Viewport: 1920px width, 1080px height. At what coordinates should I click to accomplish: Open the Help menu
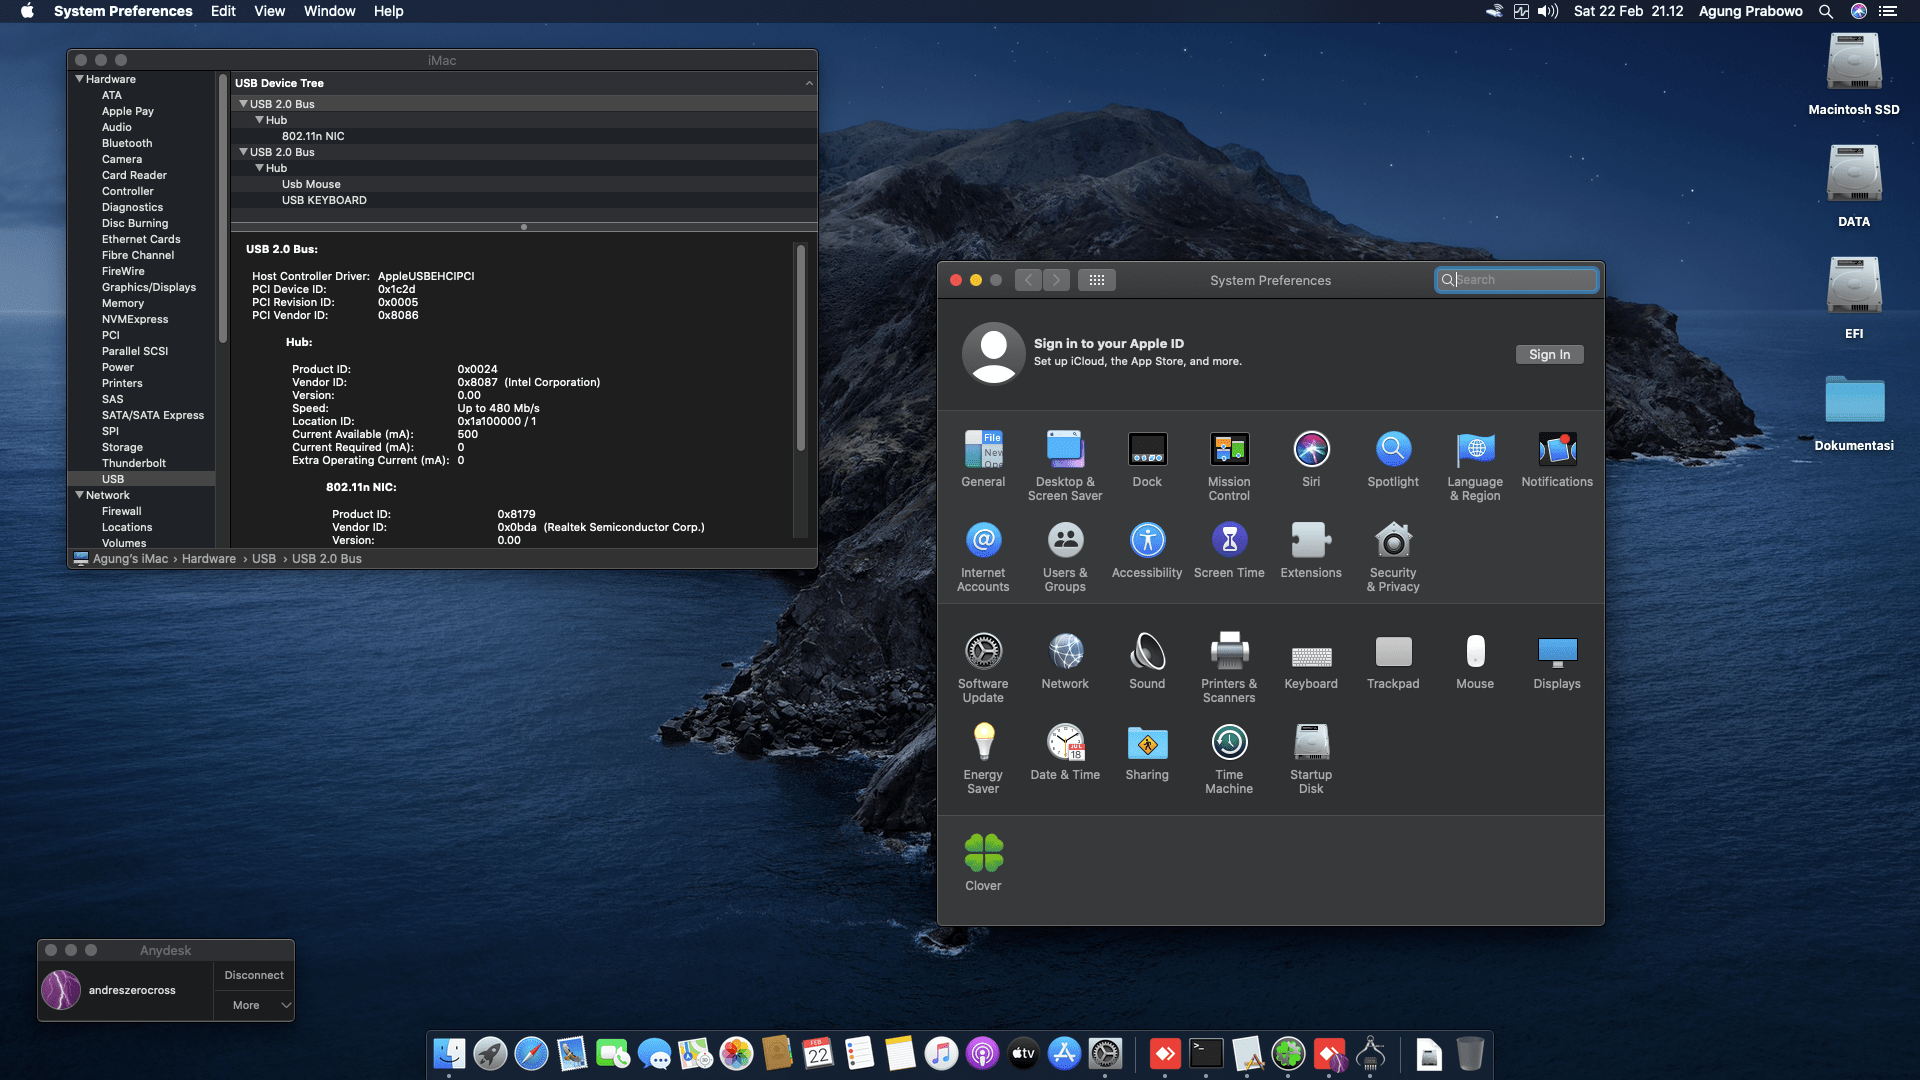click(389, 11)
